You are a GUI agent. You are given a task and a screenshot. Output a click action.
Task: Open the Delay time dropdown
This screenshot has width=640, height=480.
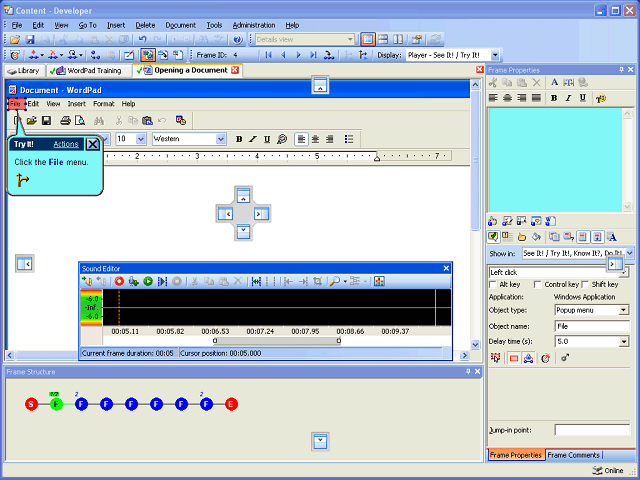coord(623,342)
